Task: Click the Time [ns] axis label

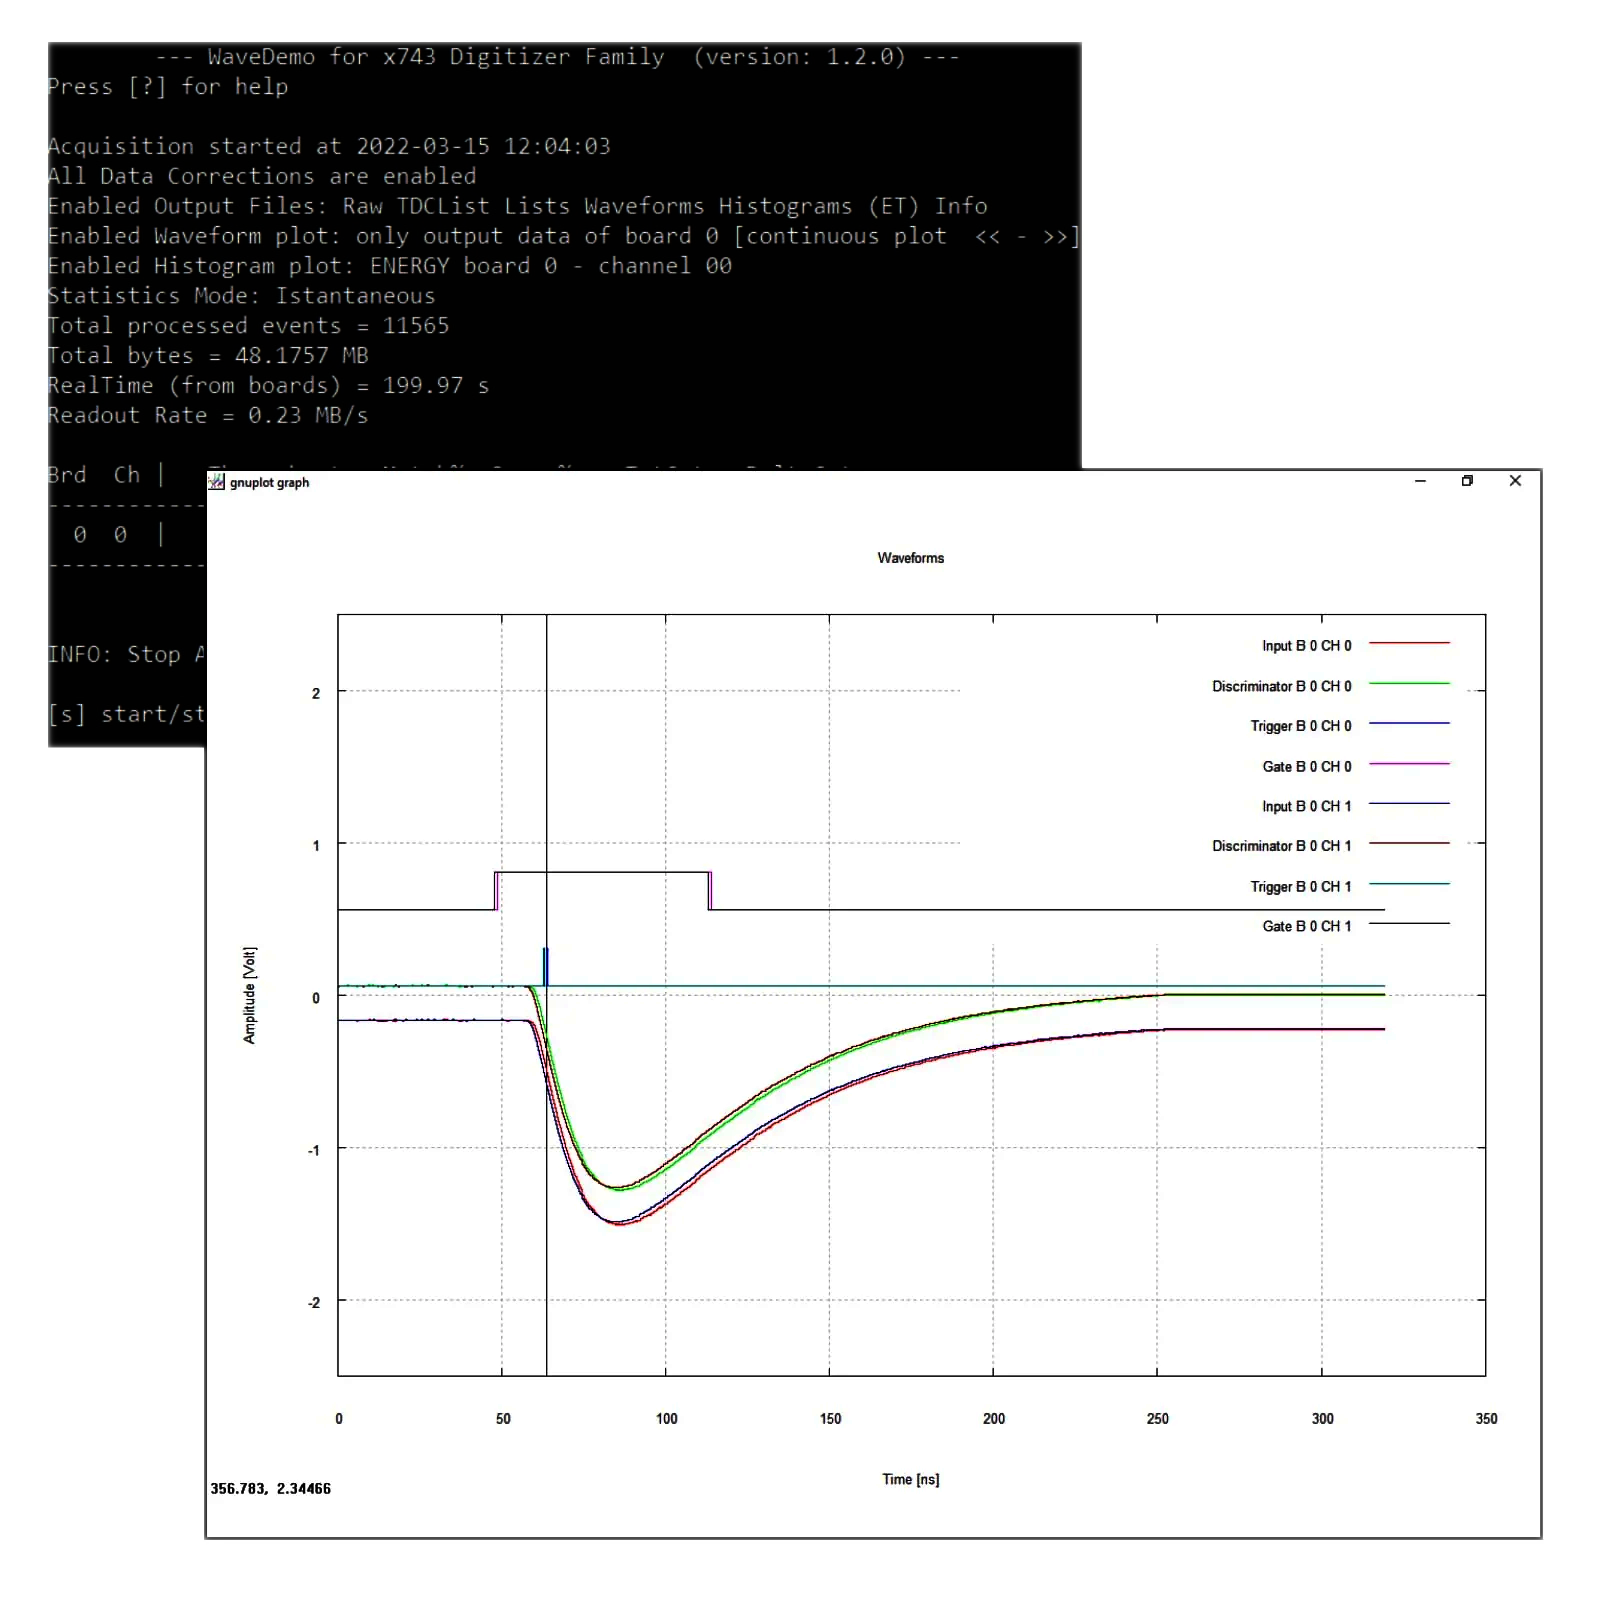Action: point(910,1479)
